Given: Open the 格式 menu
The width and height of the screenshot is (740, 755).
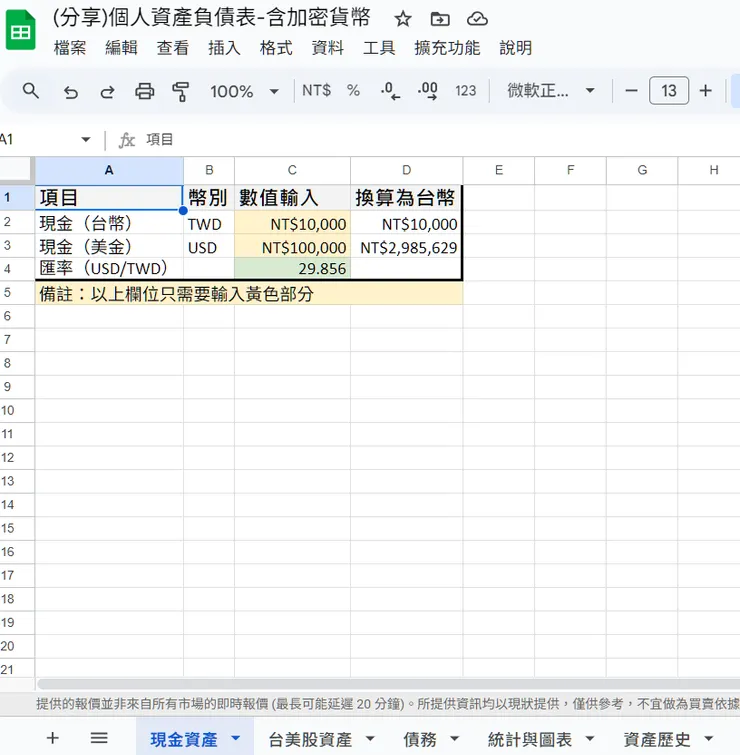Looking at the screenshot, I should click(276, 48).
